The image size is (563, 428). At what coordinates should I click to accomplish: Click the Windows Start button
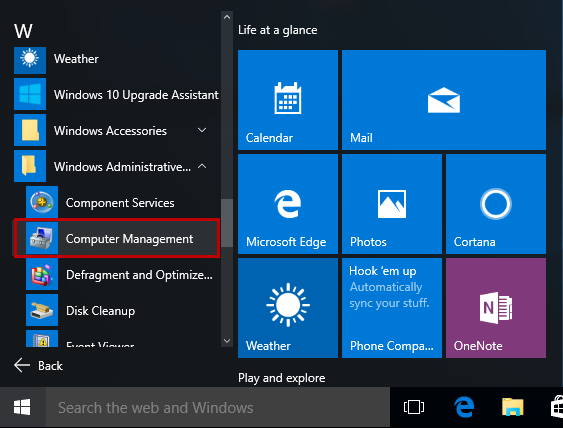[22, 408]
